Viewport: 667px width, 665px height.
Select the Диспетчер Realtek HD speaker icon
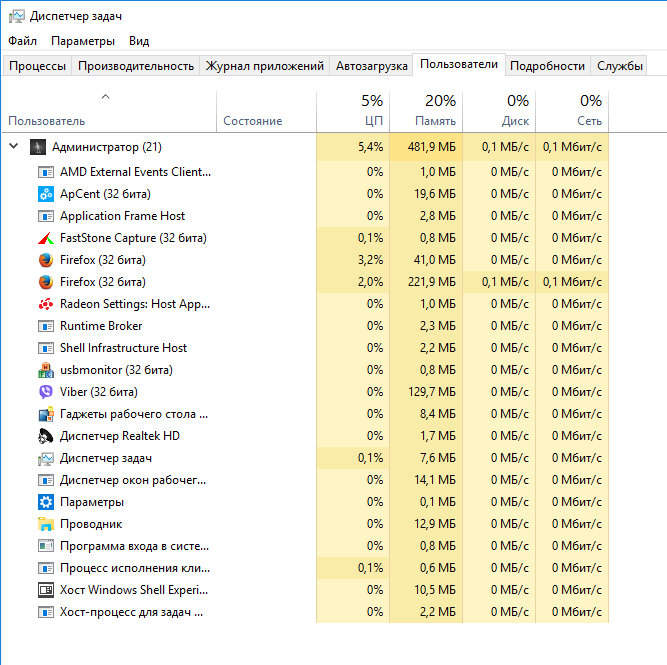tap(46, 436)
